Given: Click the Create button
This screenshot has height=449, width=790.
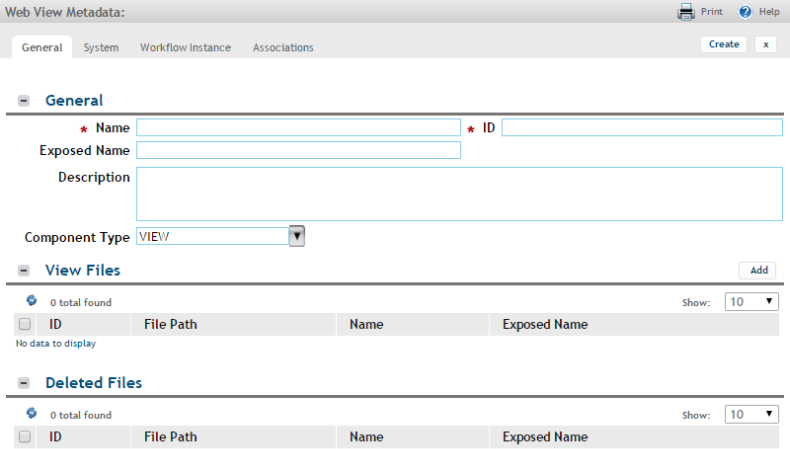Looking at the screenshot, I should point(724,44).
